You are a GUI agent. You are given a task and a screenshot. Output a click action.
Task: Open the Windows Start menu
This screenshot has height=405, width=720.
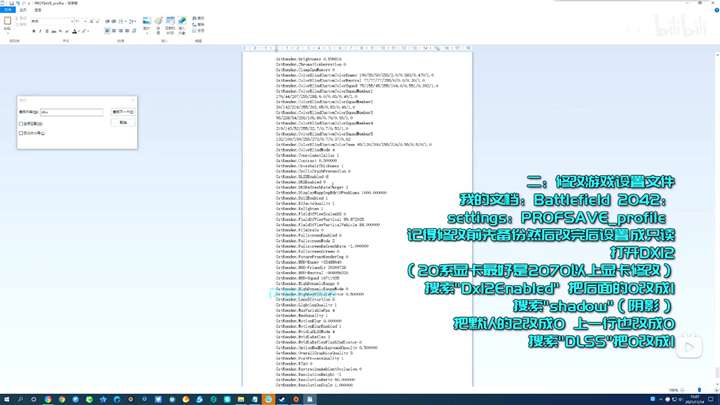pos(6,399)
